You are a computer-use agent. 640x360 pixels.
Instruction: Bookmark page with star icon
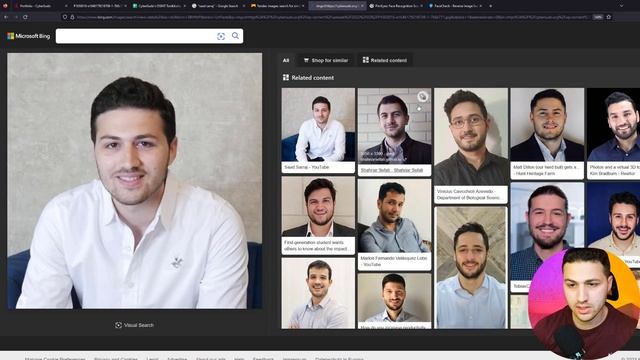[609, 17]
